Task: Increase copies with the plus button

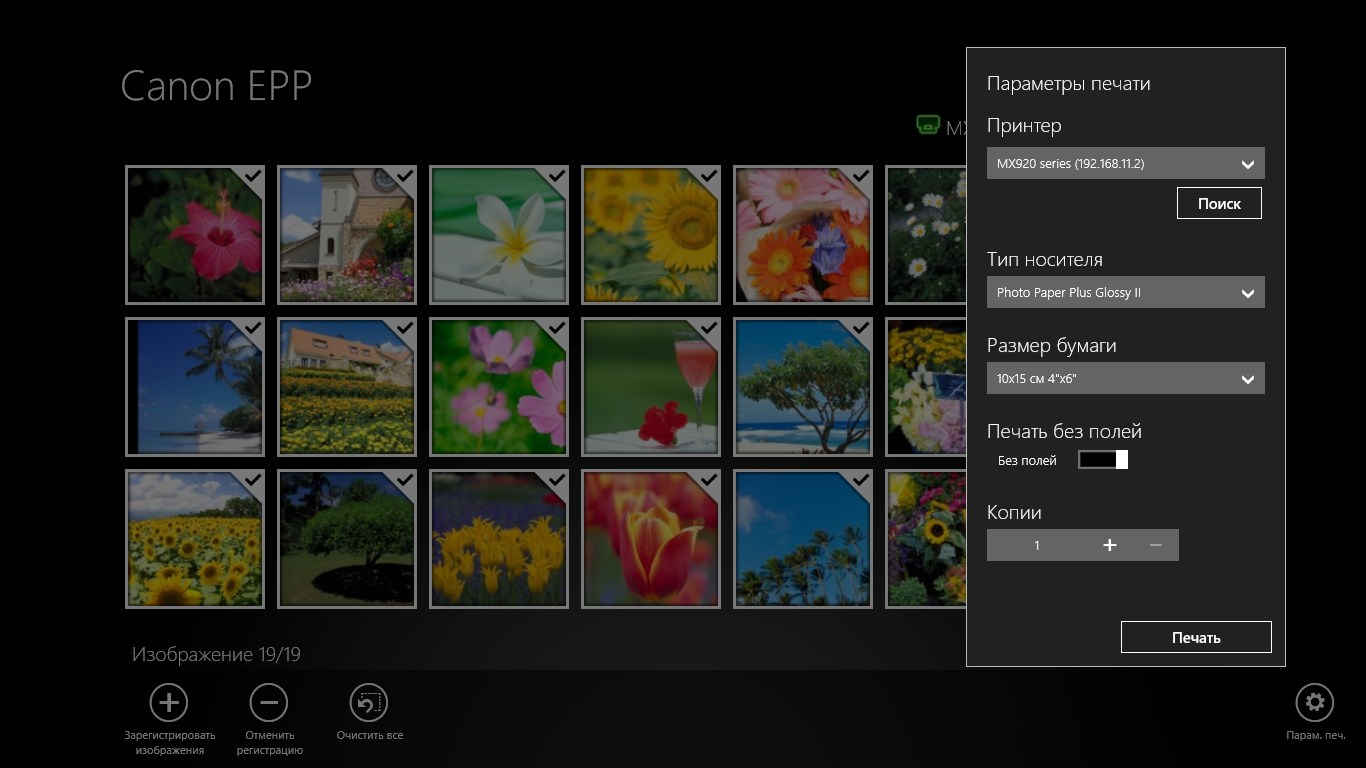Action: point(1109,545)
